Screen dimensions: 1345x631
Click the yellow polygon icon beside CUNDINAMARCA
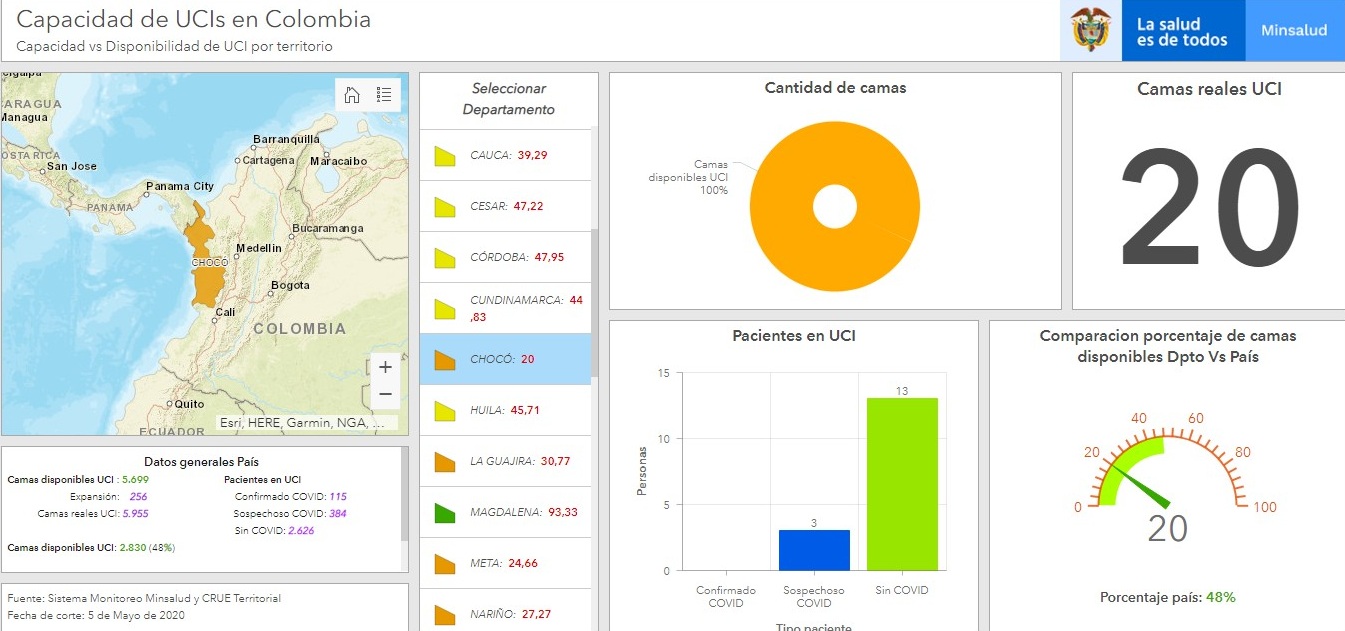(x=445, y=309)
